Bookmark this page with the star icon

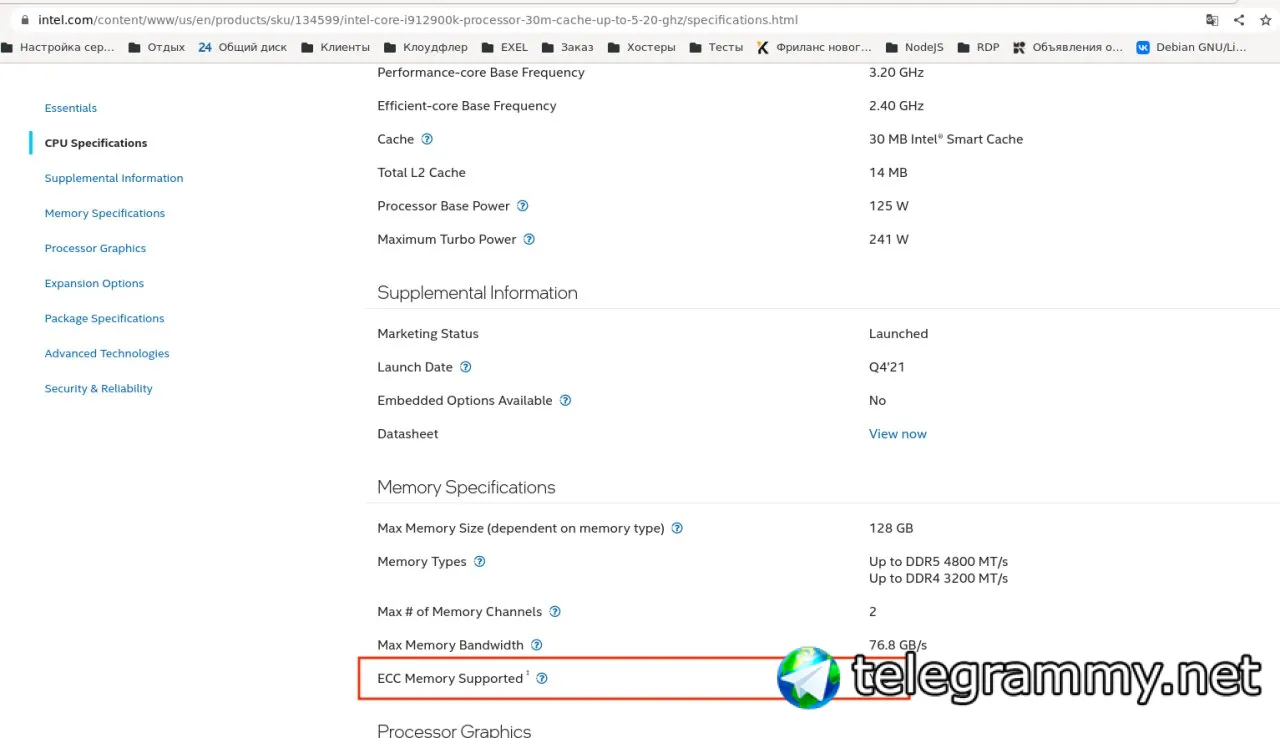pyautogui.click(x=1264, y=20)
